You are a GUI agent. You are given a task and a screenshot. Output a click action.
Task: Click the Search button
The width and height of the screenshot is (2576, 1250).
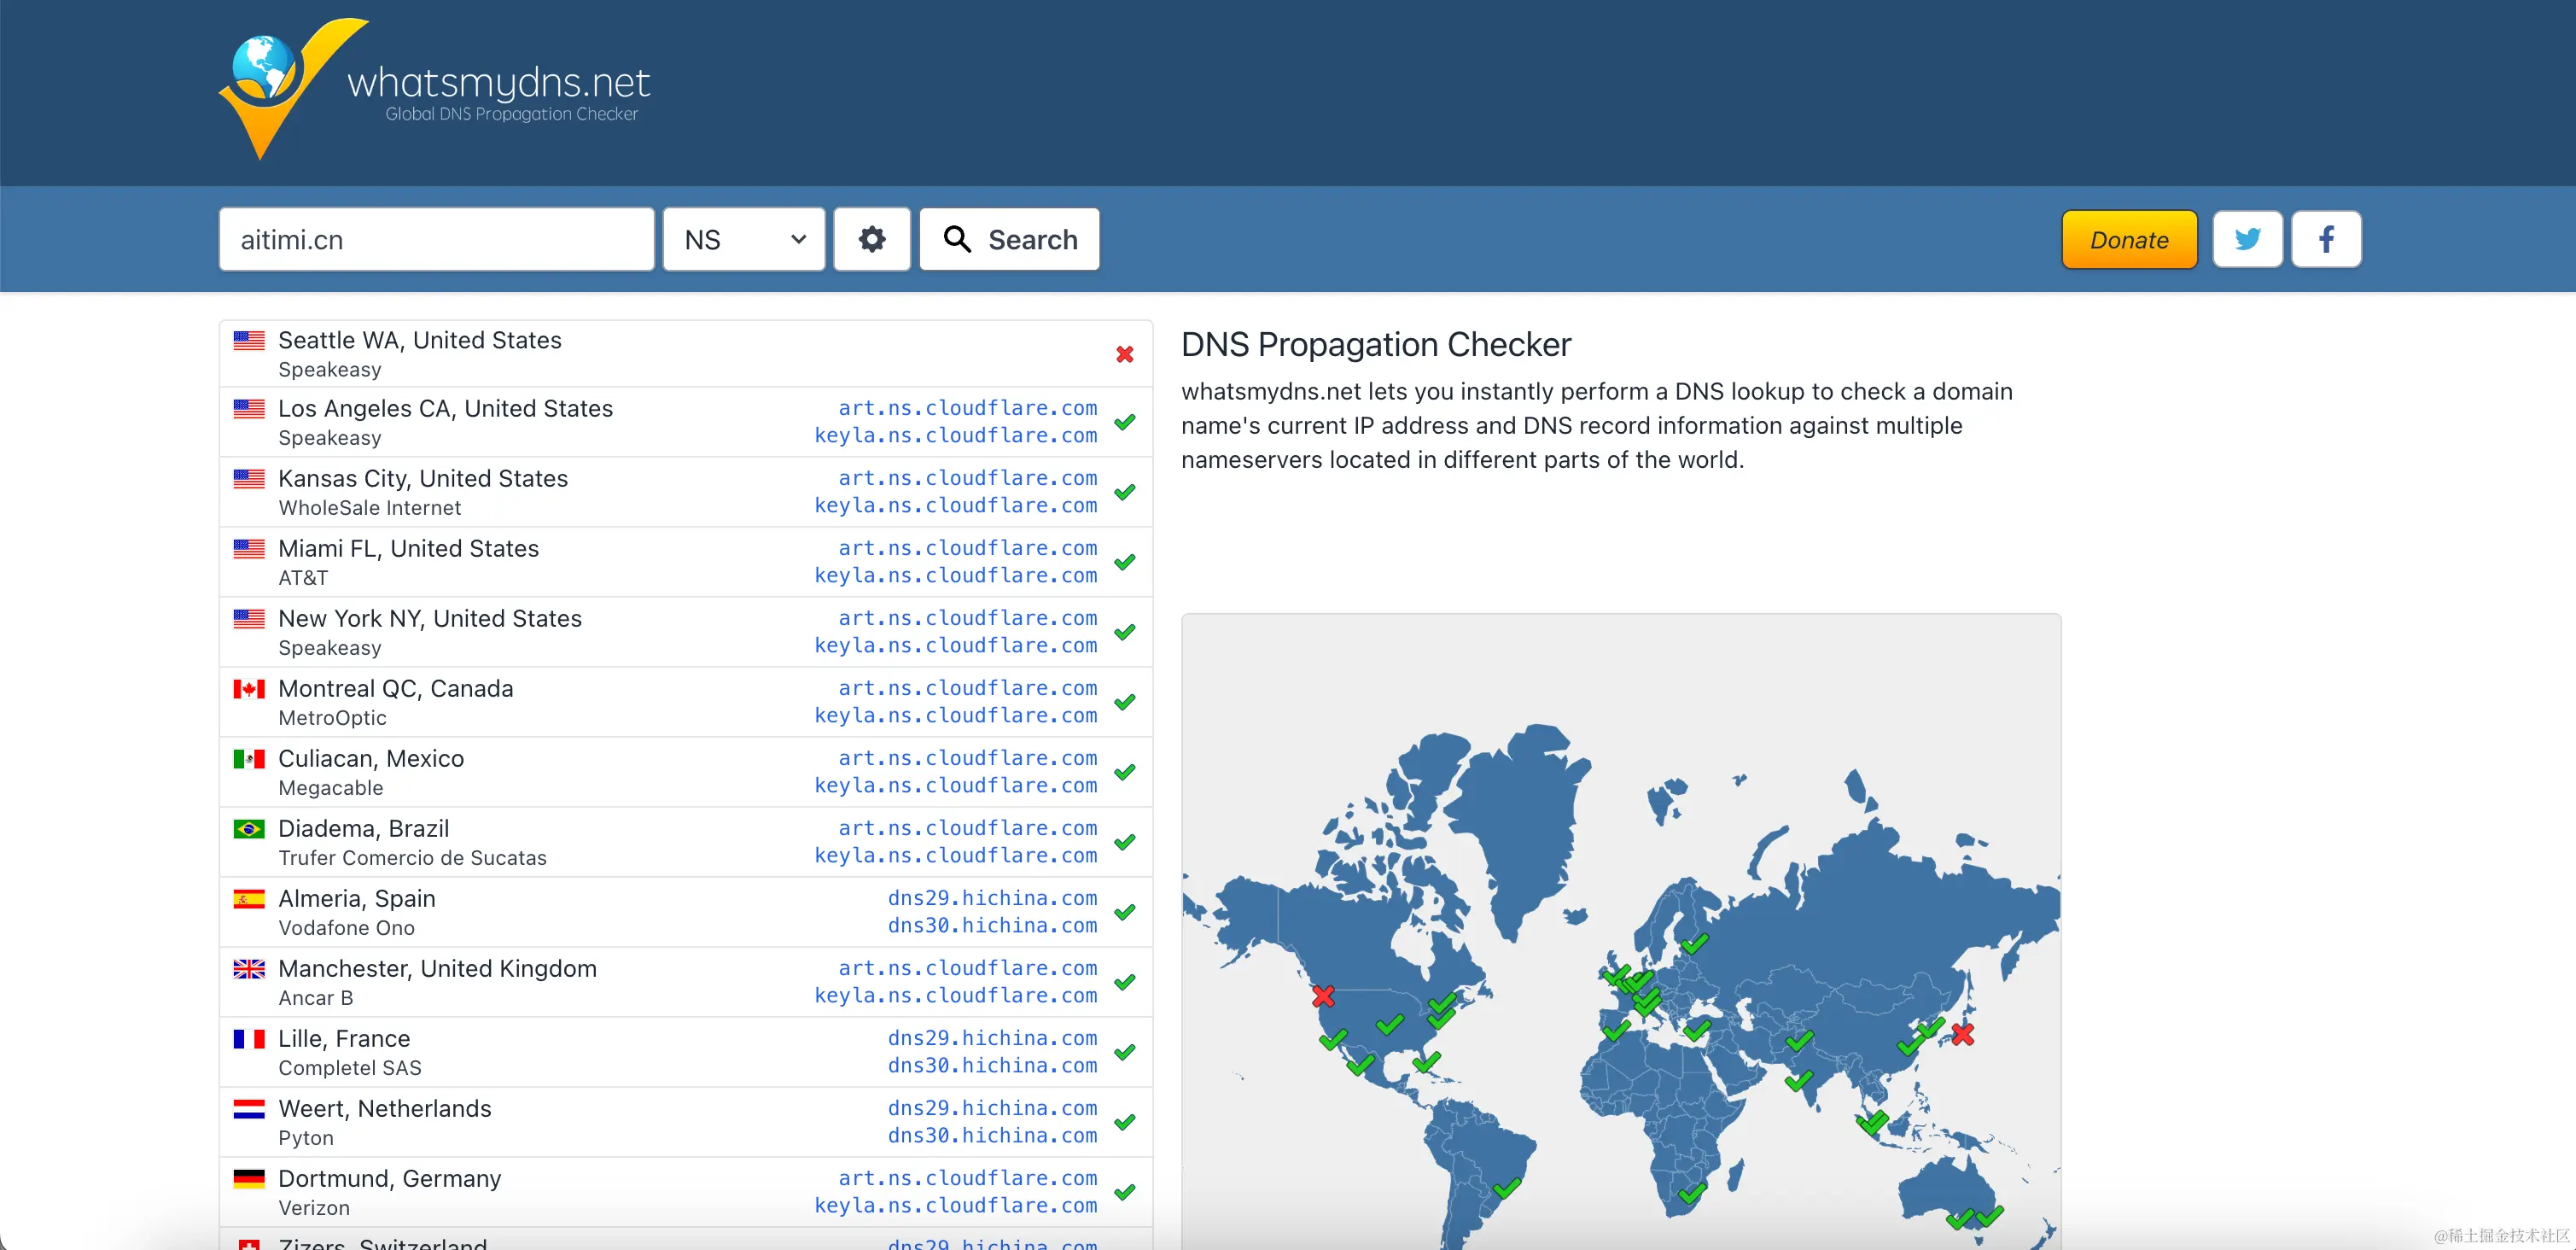click(1009, 239)
